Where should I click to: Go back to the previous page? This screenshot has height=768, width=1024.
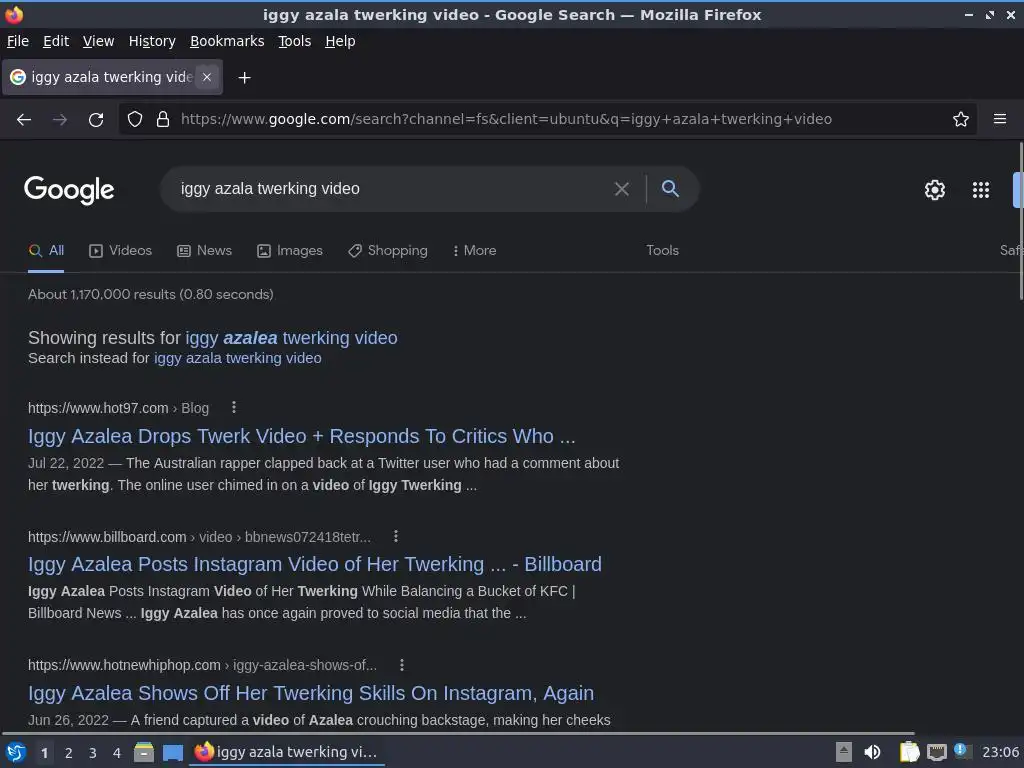pos(24,120)
